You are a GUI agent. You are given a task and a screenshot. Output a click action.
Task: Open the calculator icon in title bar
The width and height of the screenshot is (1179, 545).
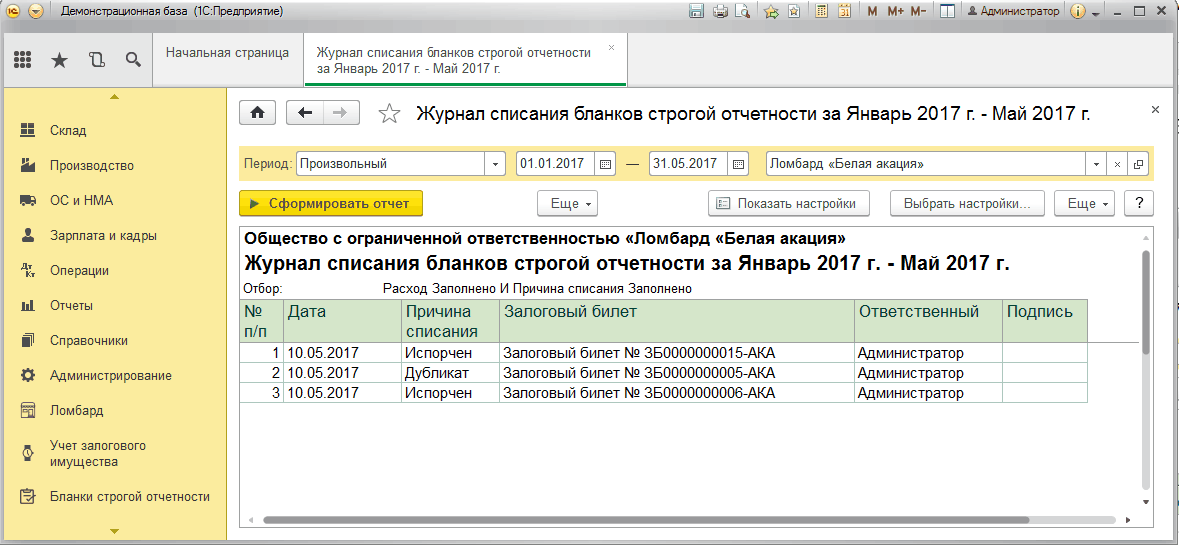point(822,11)
